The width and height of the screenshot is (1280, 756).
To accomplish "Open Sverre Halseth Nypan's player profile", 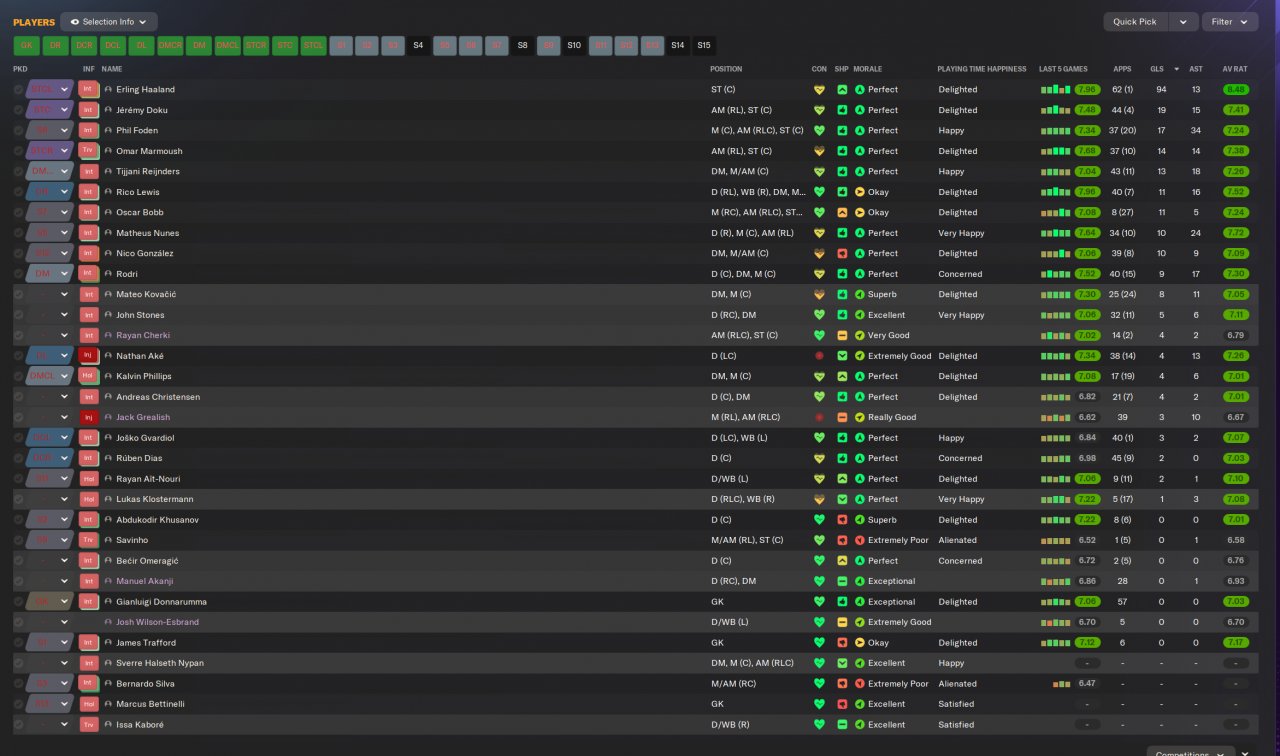I will (160, 663).
